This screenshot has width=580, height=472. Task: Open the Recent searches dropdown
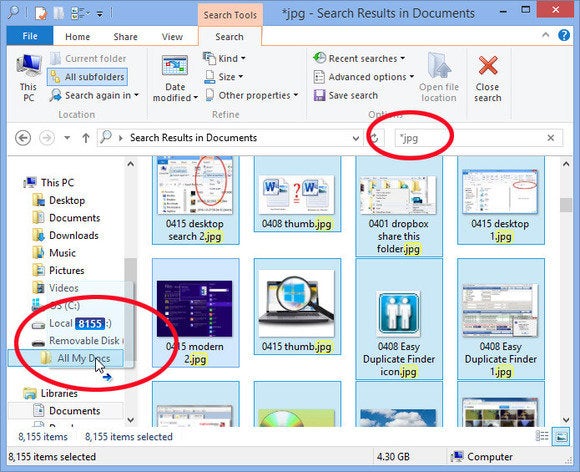point(359,58)
